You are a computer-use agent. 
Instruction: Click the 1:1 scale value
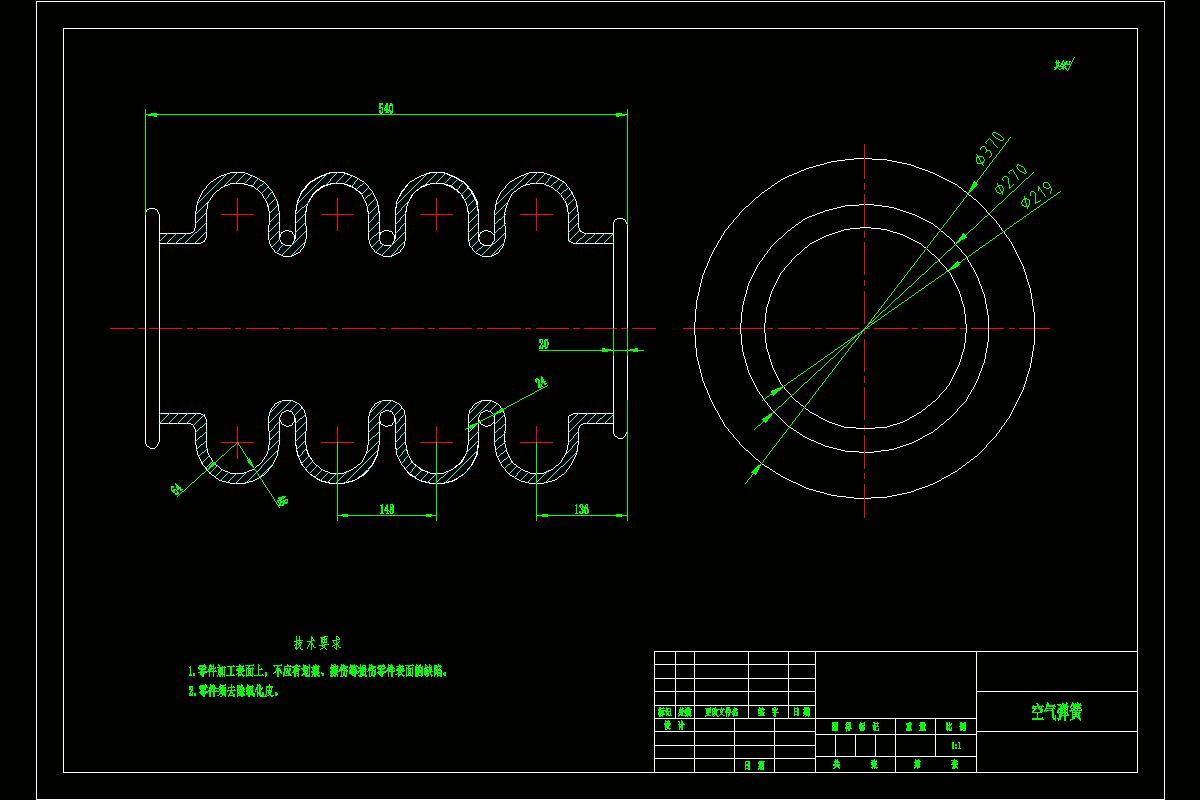pos(954,746)
